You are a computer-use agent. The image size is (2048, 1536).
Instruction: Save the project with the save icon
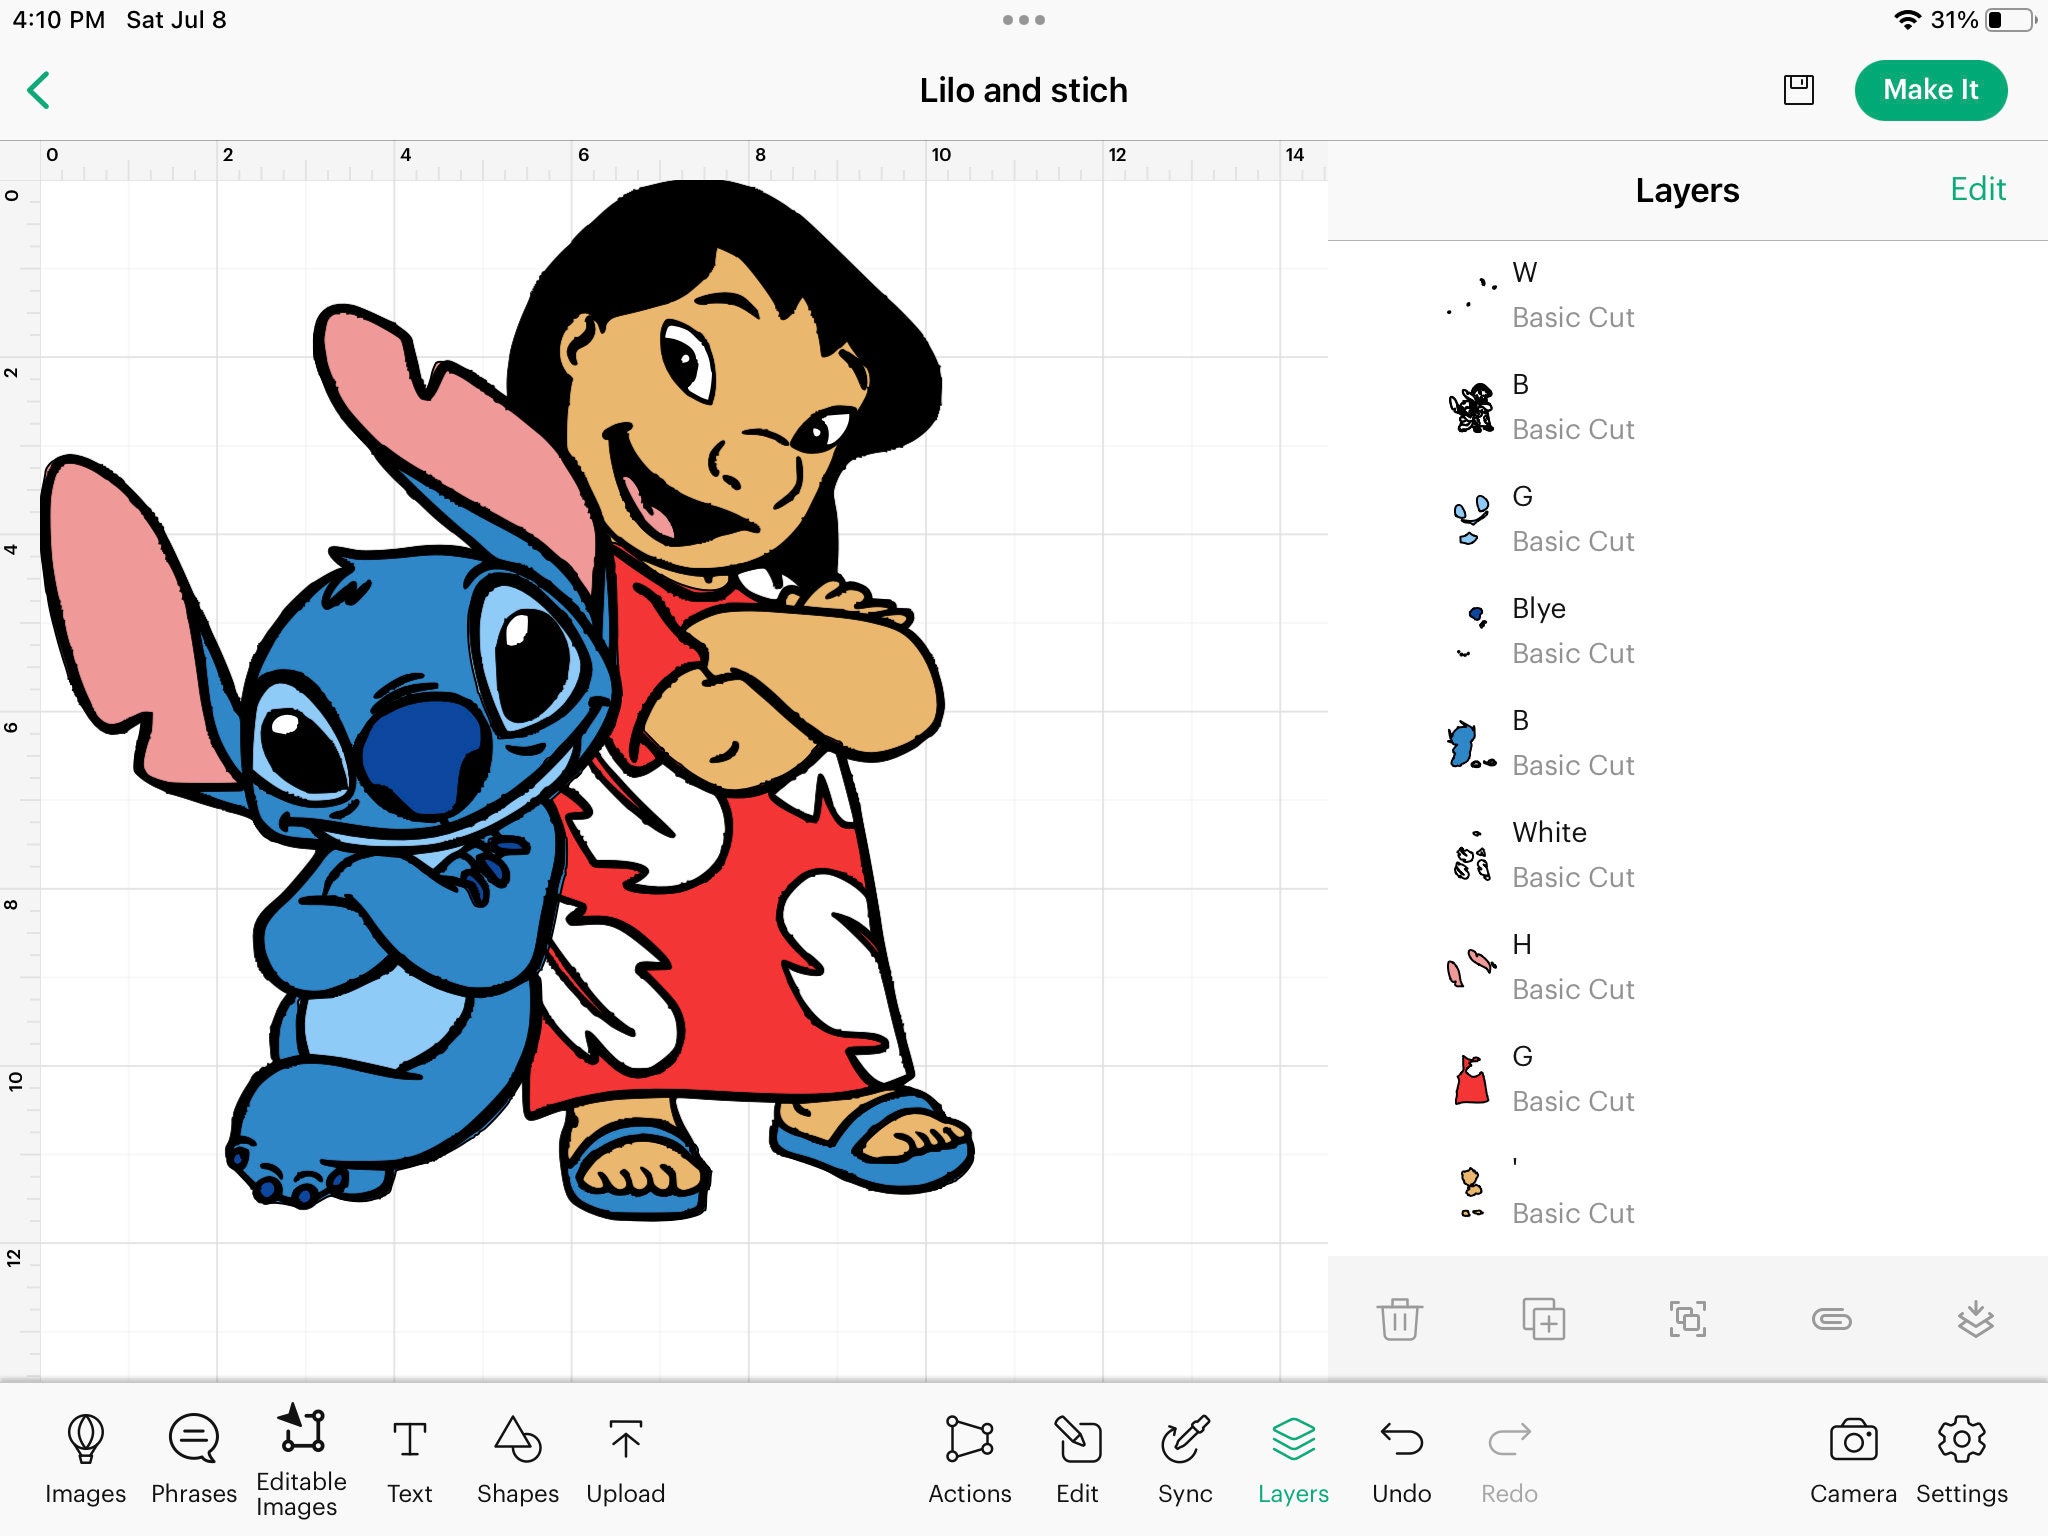point(1797,89)
